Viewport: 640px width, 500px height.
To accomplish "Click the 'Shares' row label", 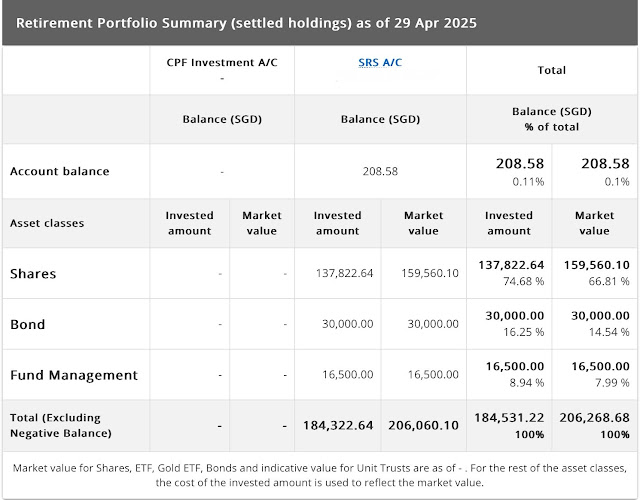I will click(33, 273).
